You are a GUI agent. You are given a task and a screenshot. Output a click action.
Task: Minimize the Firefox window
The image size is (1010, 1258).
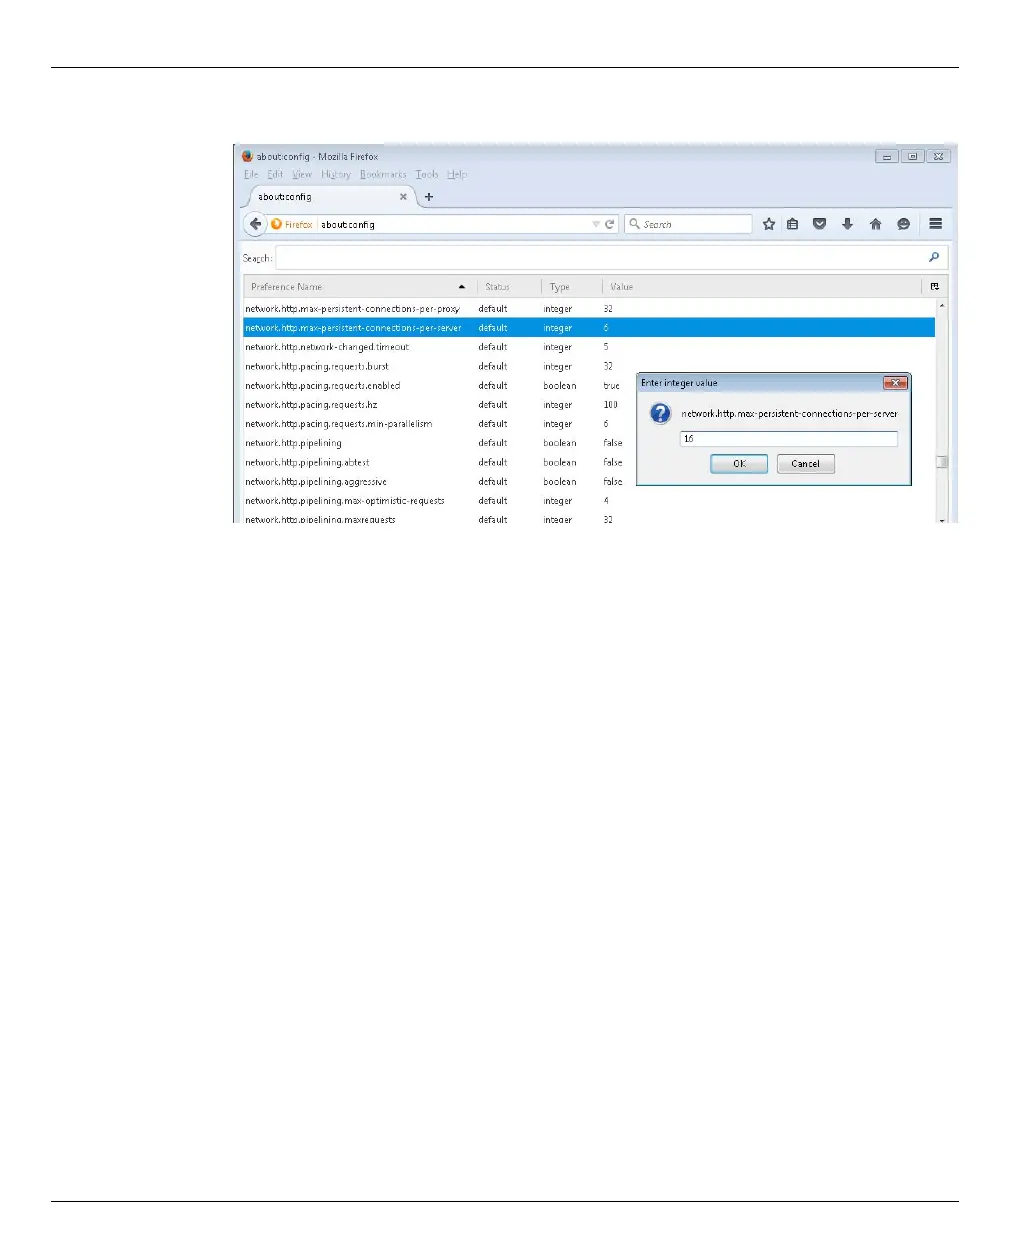coord(887,156)
